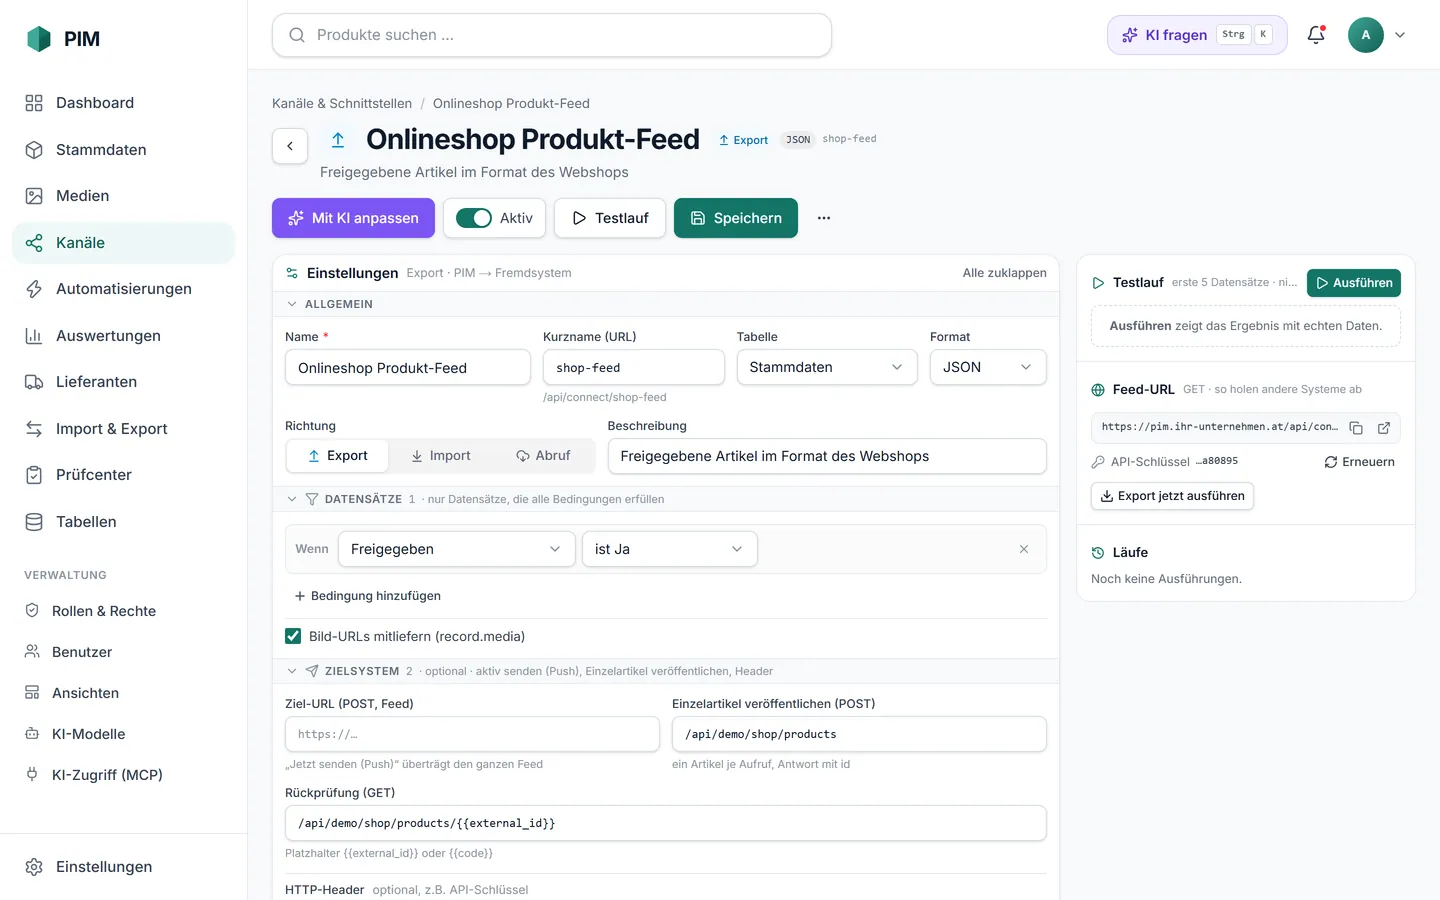Click KI fragen button
1440x900 pixels.
pos(1197,35)
